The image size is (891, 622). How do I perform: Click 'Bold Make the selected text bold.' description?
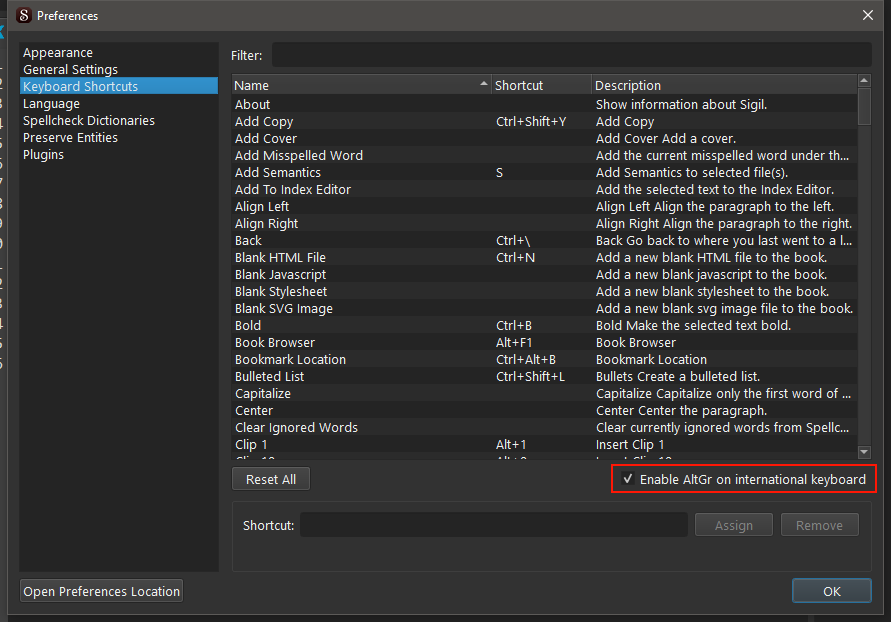tap(724, 326)
